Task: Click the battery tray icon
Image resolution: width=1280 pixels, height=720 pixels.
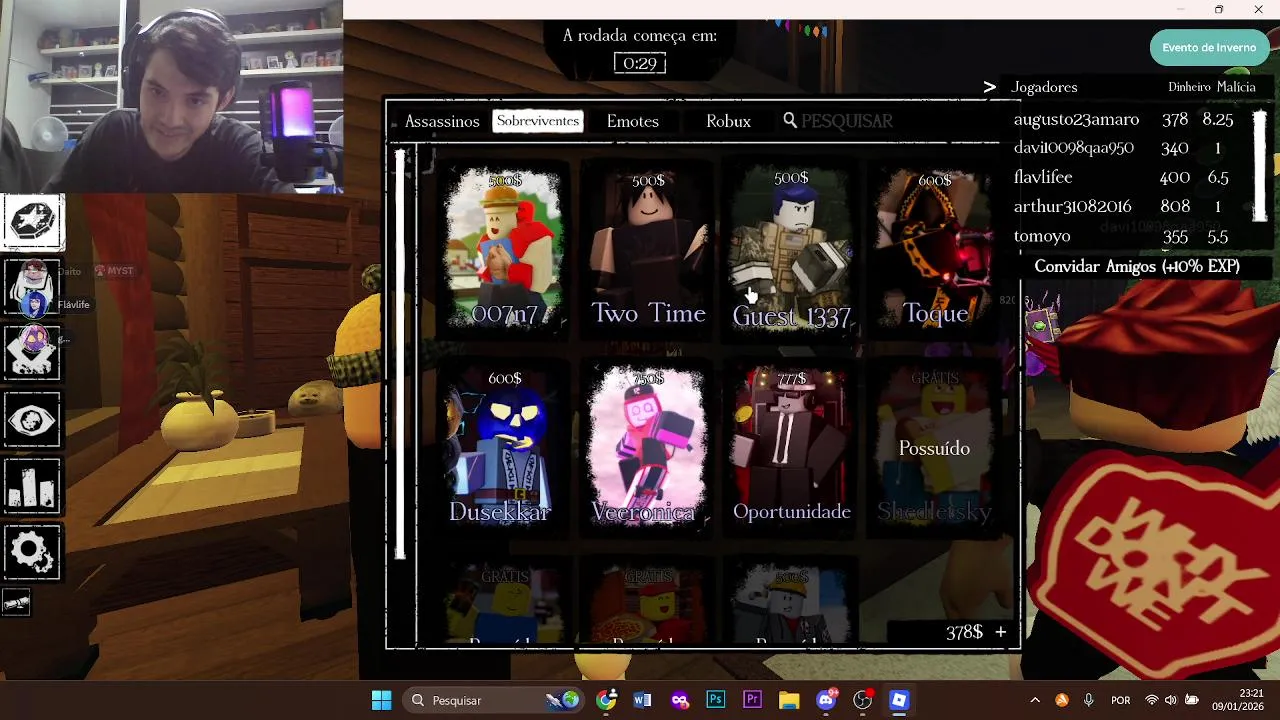Action: click(1192, 700)
